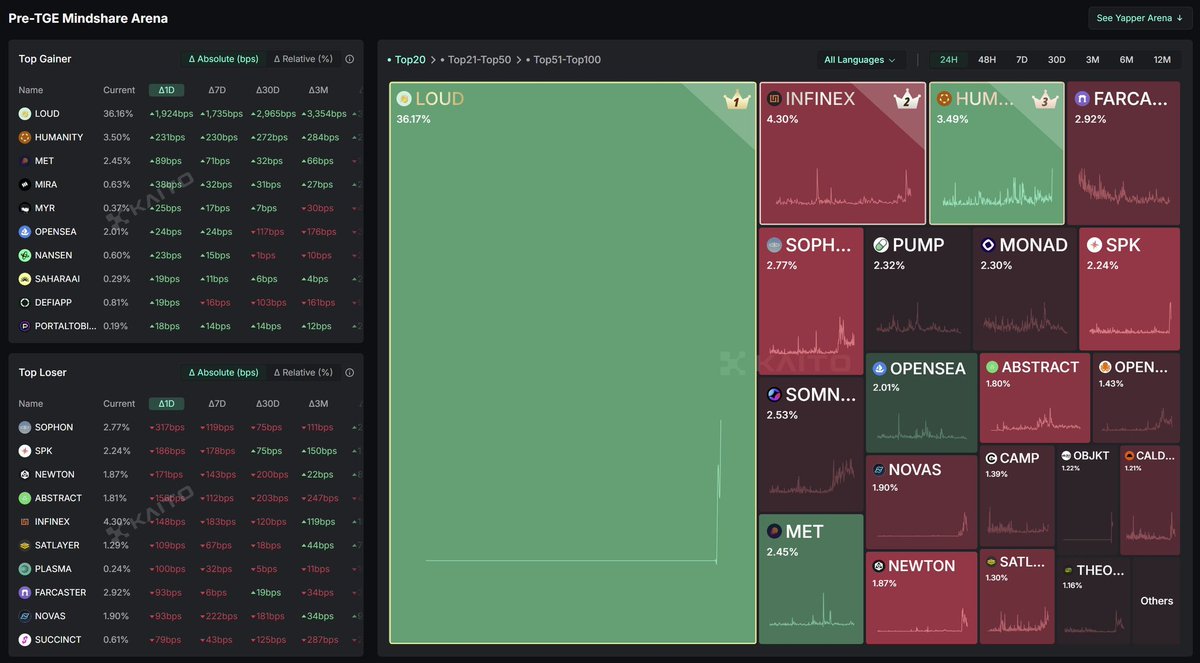This screenshot has height=663, width=1200.
Task: Click the NEWTON token icon in Top Loser
Action: pos(24,474)
